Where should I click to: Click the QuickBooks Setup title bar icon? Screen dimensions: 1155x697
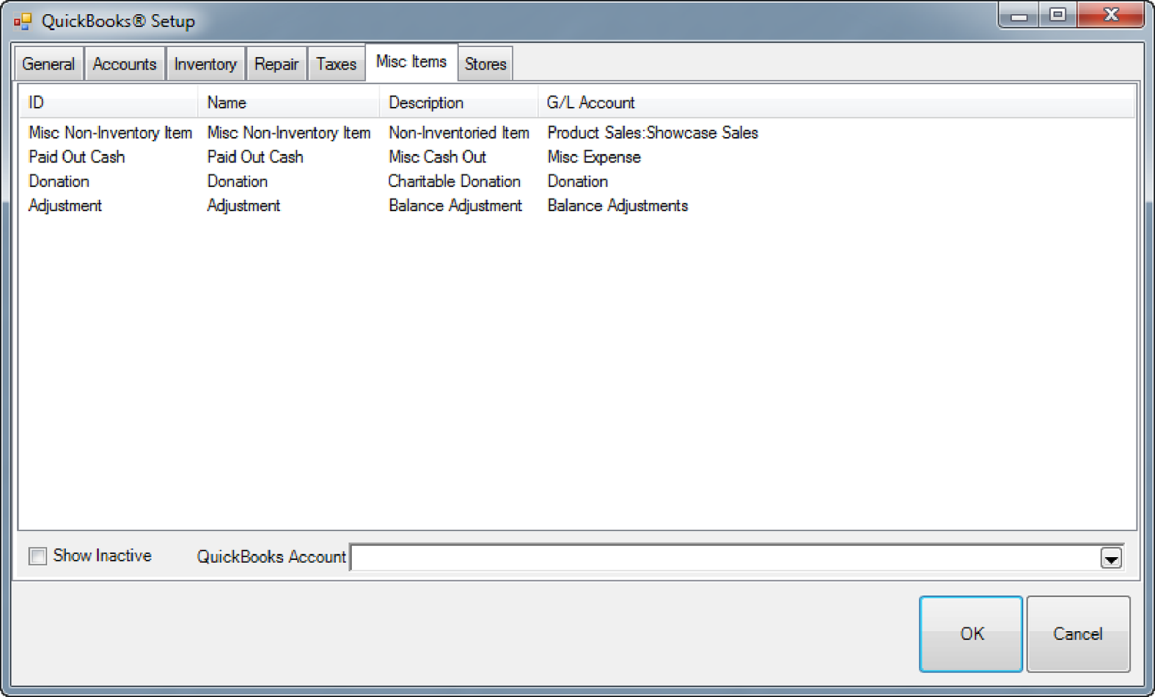[23, 21]
